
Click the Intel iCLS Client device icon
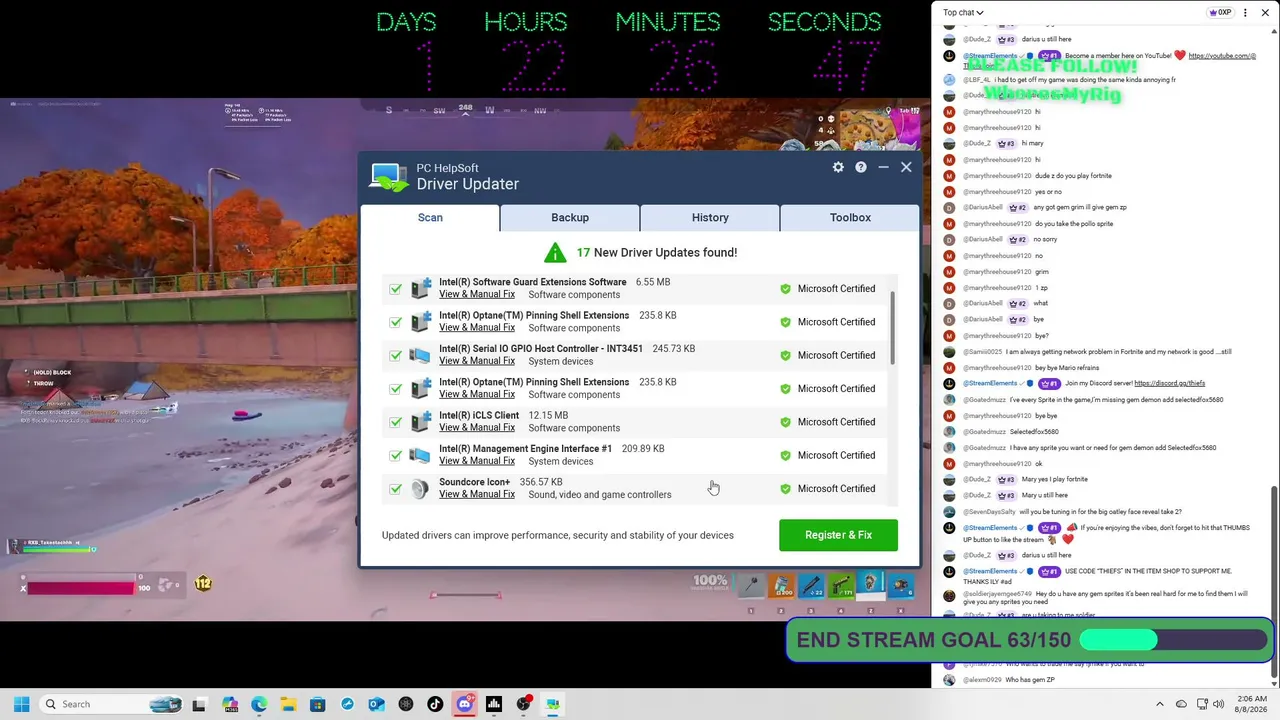click(x=420, y=422)
